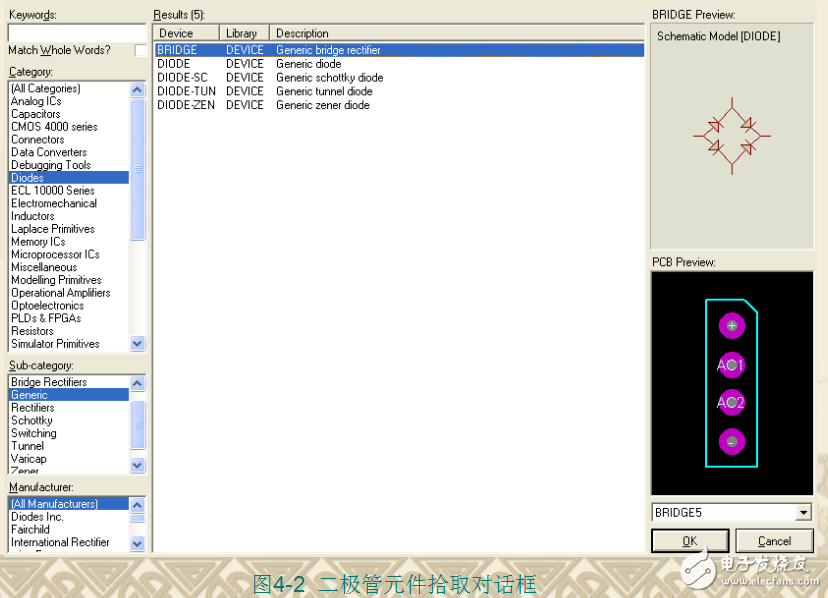828x598 pixels.
Task: Open the BRIDGE5 PCB package dropdown
Action: coord(802,513)
